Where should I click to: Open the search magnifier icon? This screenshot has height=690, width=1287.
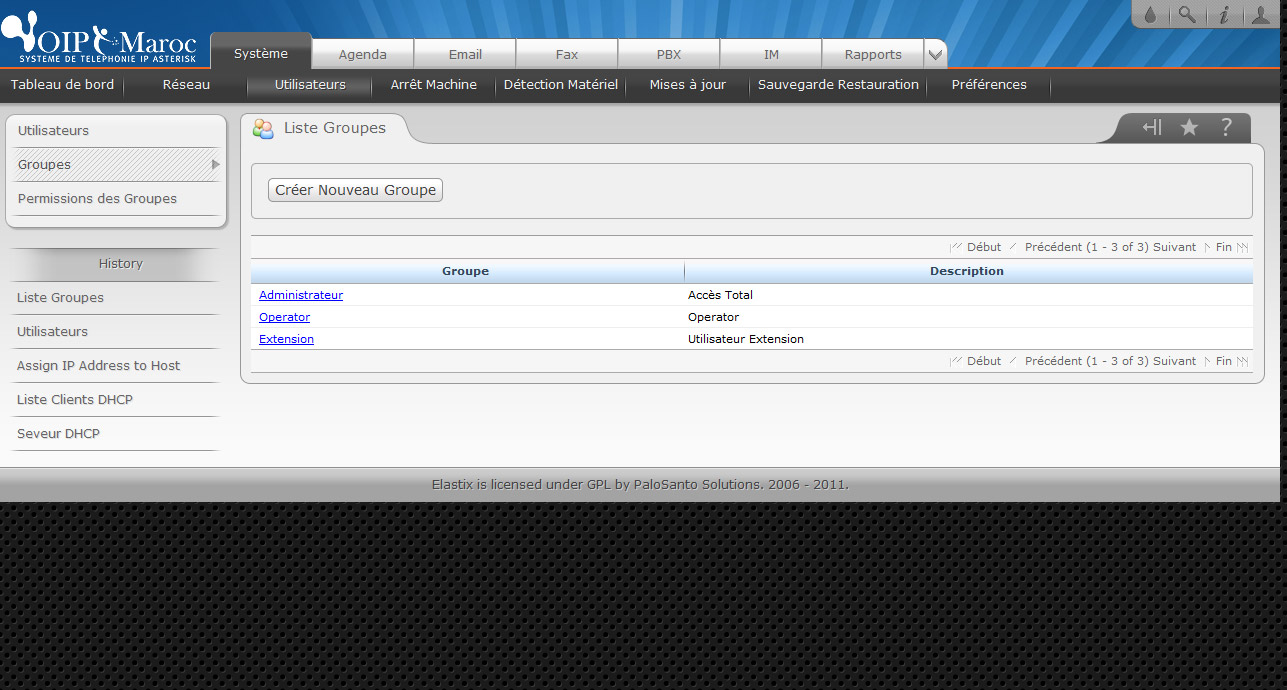pos(1186,15)
